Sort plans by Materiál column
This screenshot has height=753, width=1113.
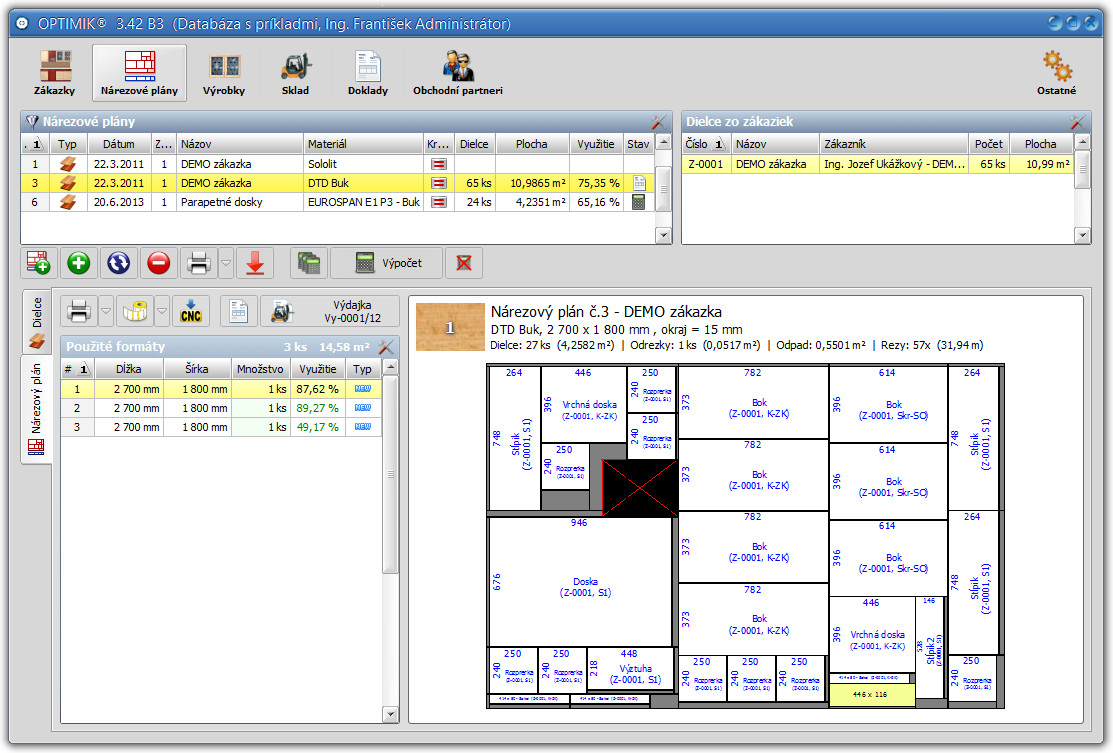coord(363,144)
